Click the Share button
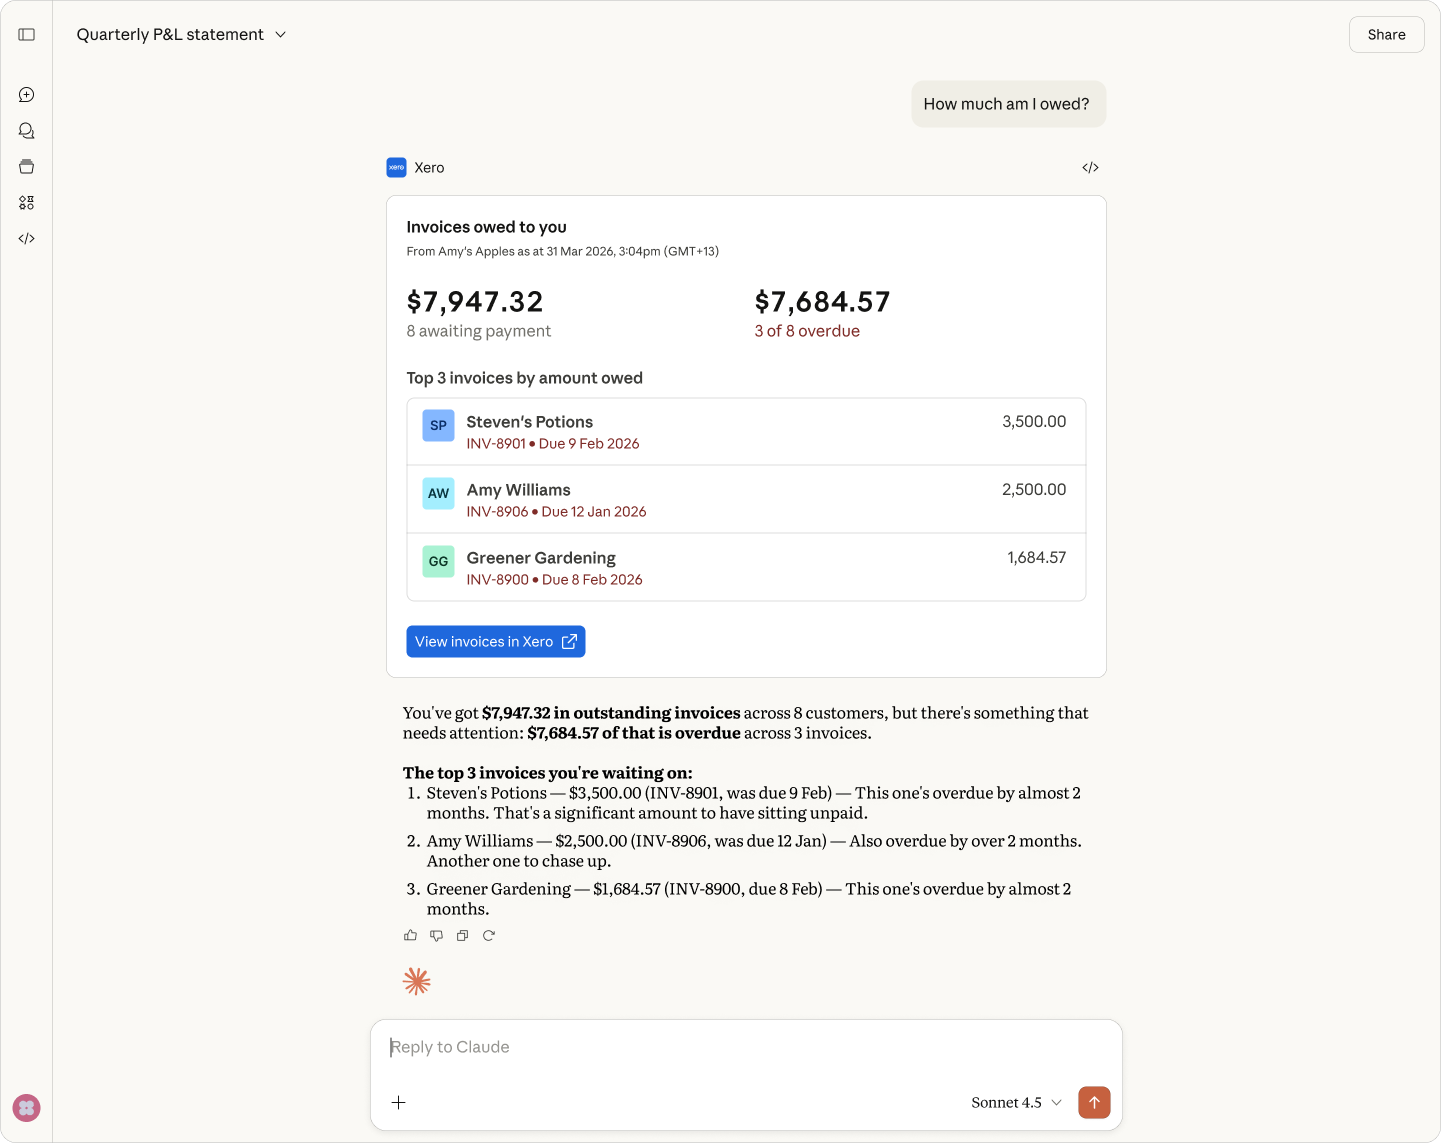The image size is (1441, 1143). pyautogui.click(x=1386, y=35)
